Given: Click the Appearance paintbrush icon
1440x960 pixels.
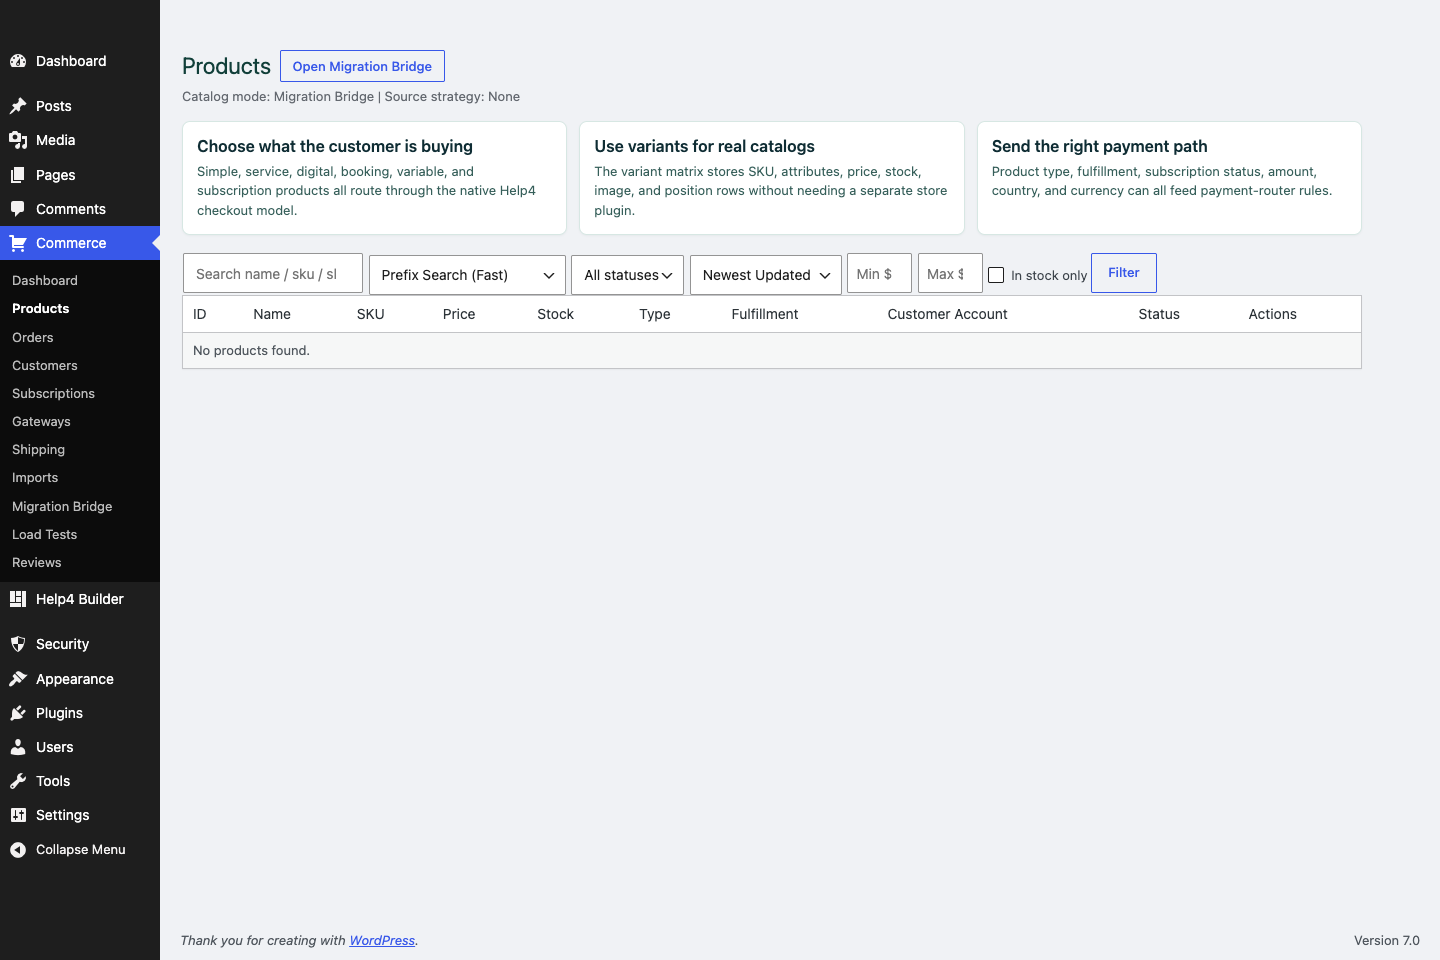Looking at the screenshot, I should click(x=18, y=679).
